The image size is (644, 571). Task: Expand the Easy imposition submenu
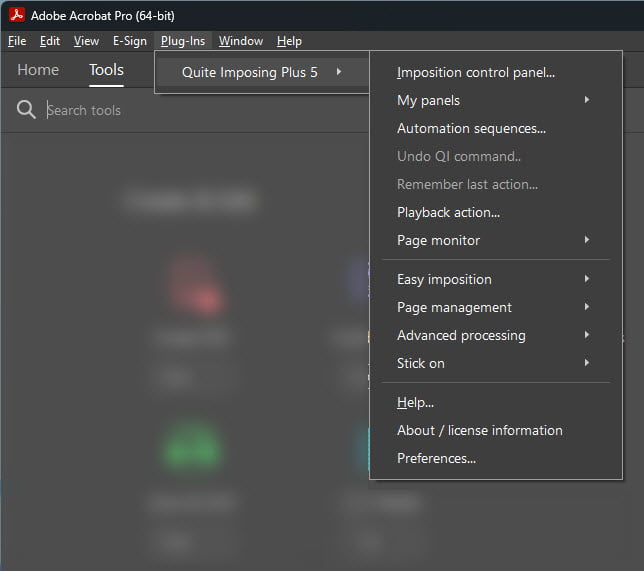point(496,279)
